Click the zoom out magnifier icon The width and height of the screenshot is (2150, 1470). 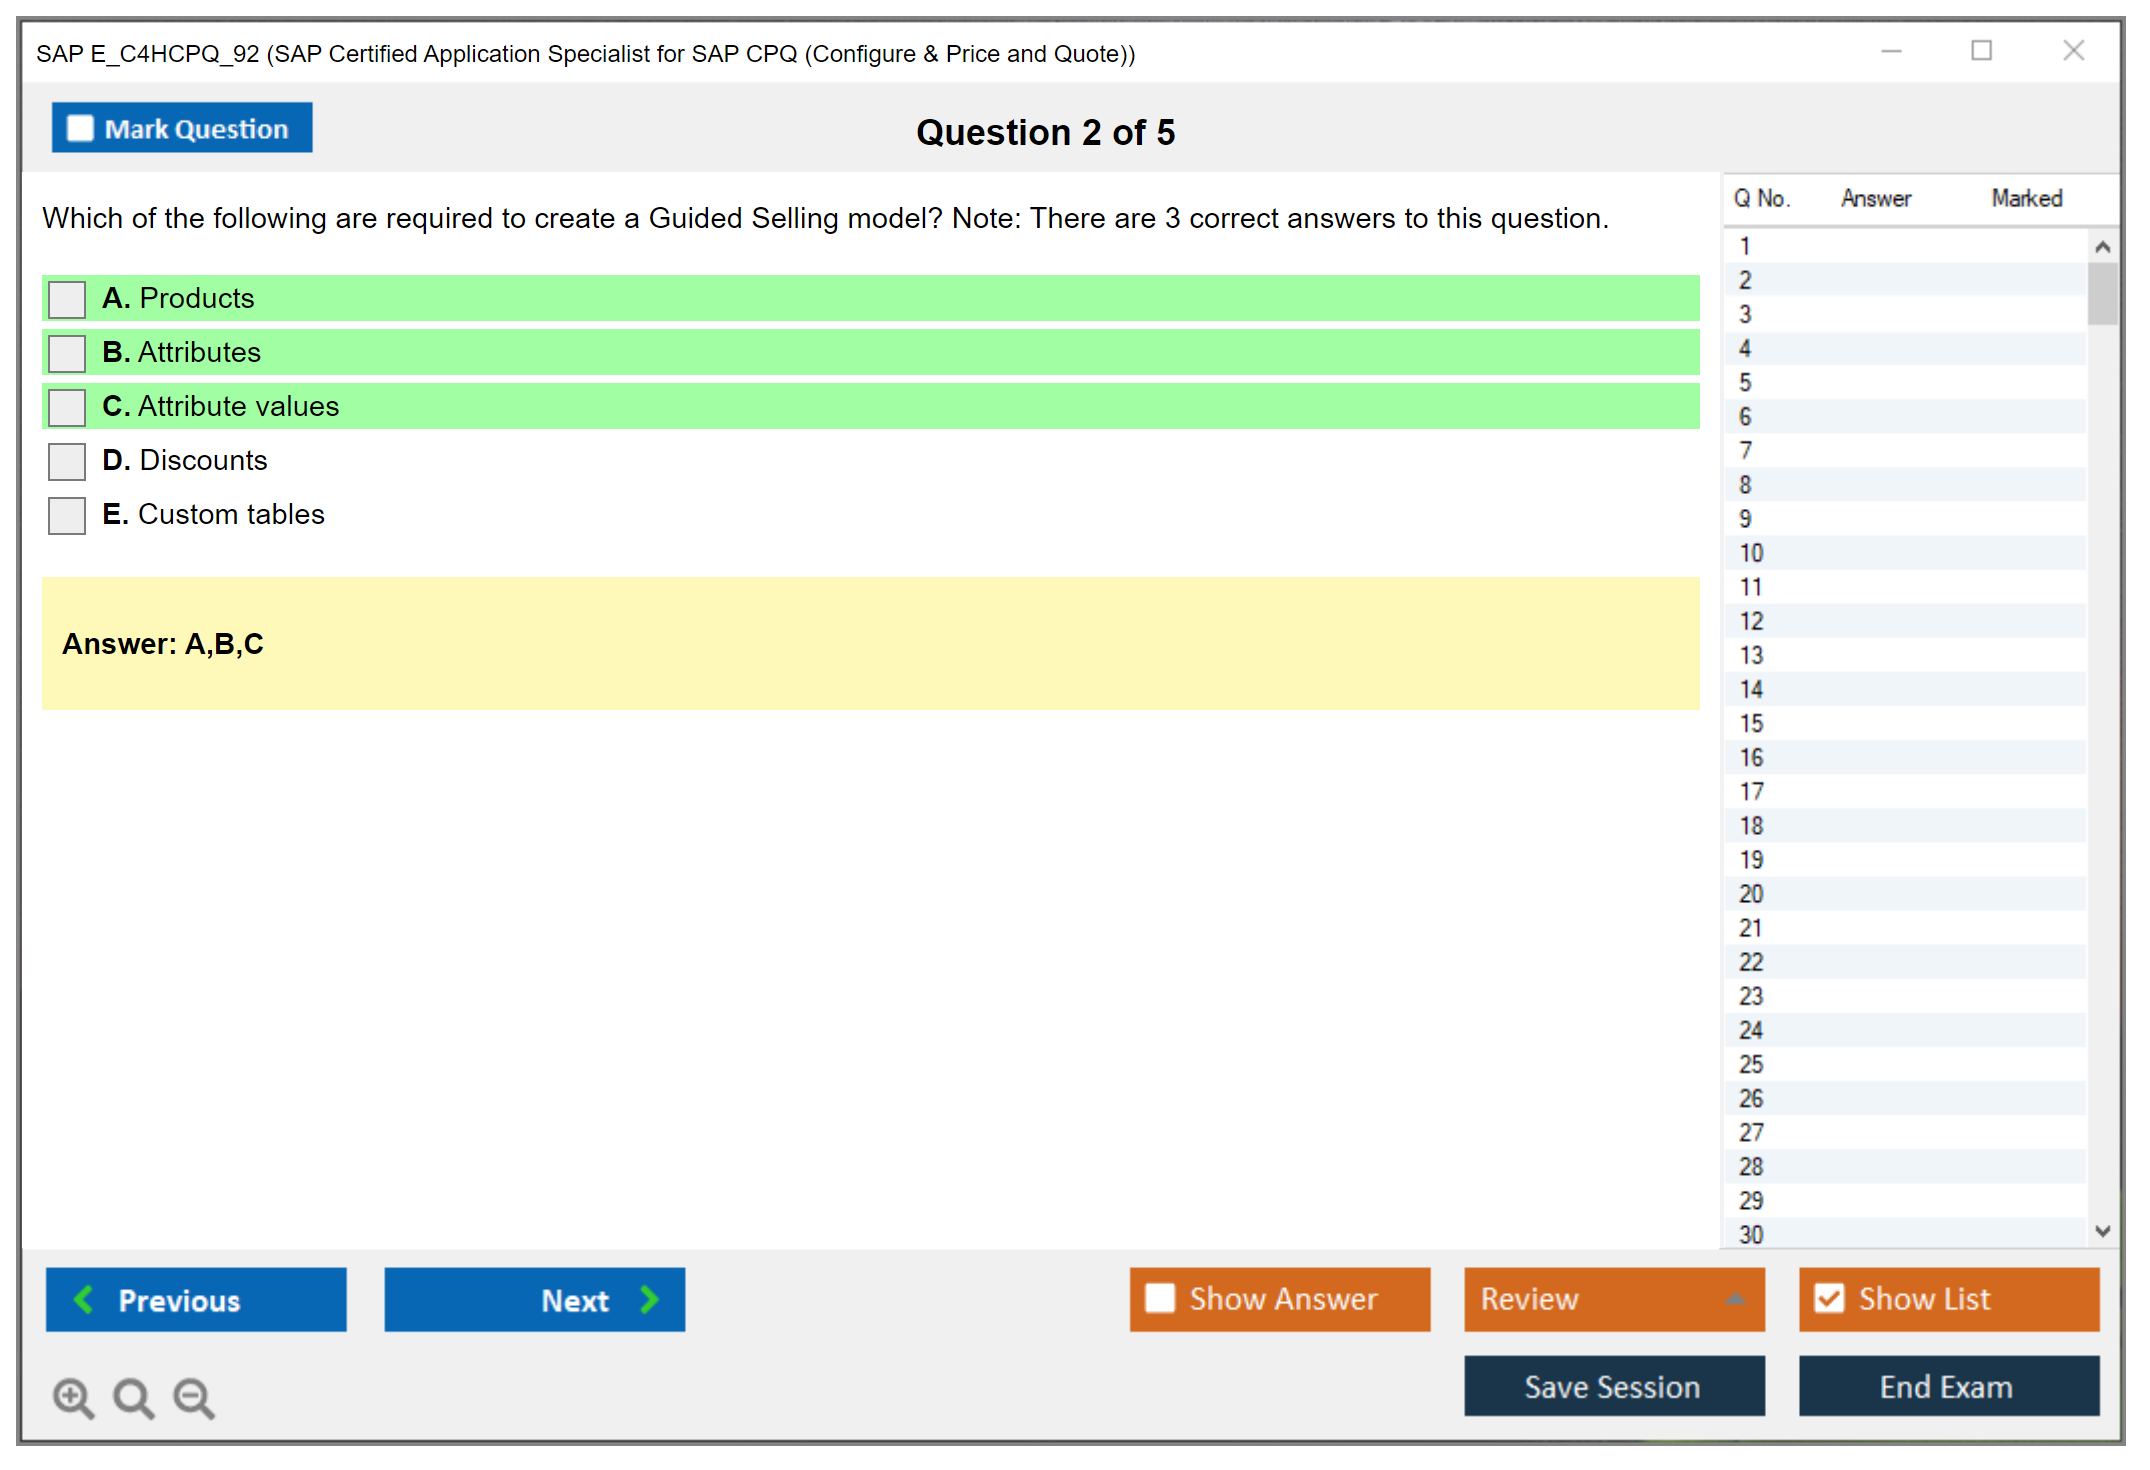pos(194,1397)
